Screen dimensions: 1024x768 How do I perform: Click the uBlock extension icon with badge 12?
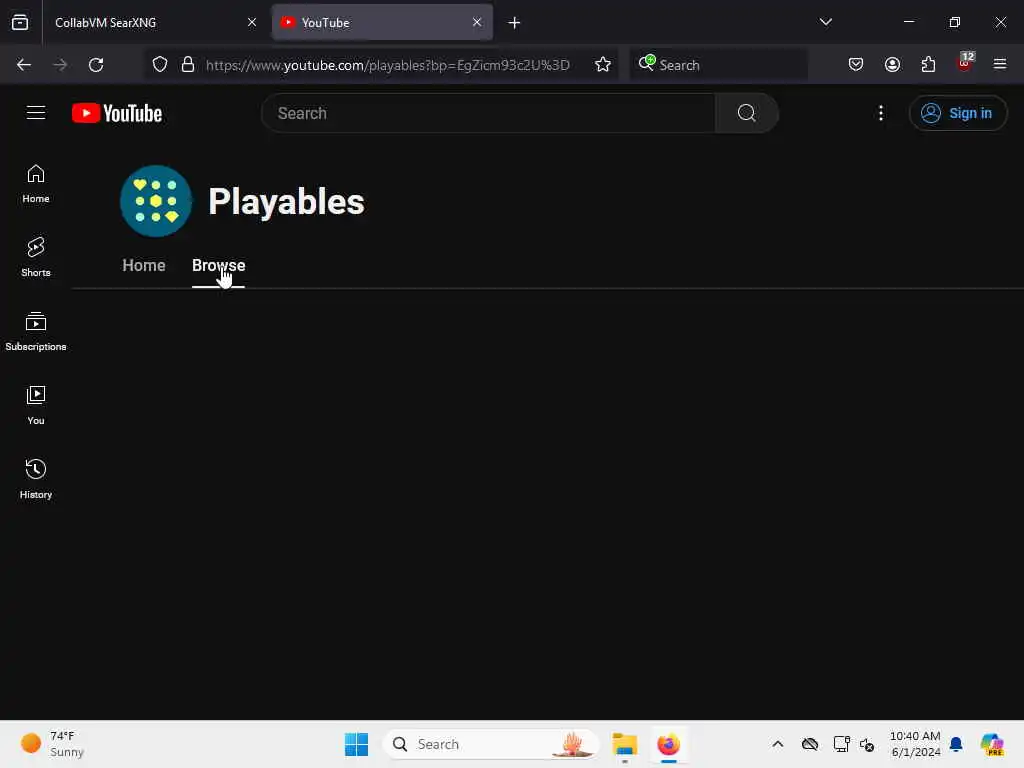(965, 63)
